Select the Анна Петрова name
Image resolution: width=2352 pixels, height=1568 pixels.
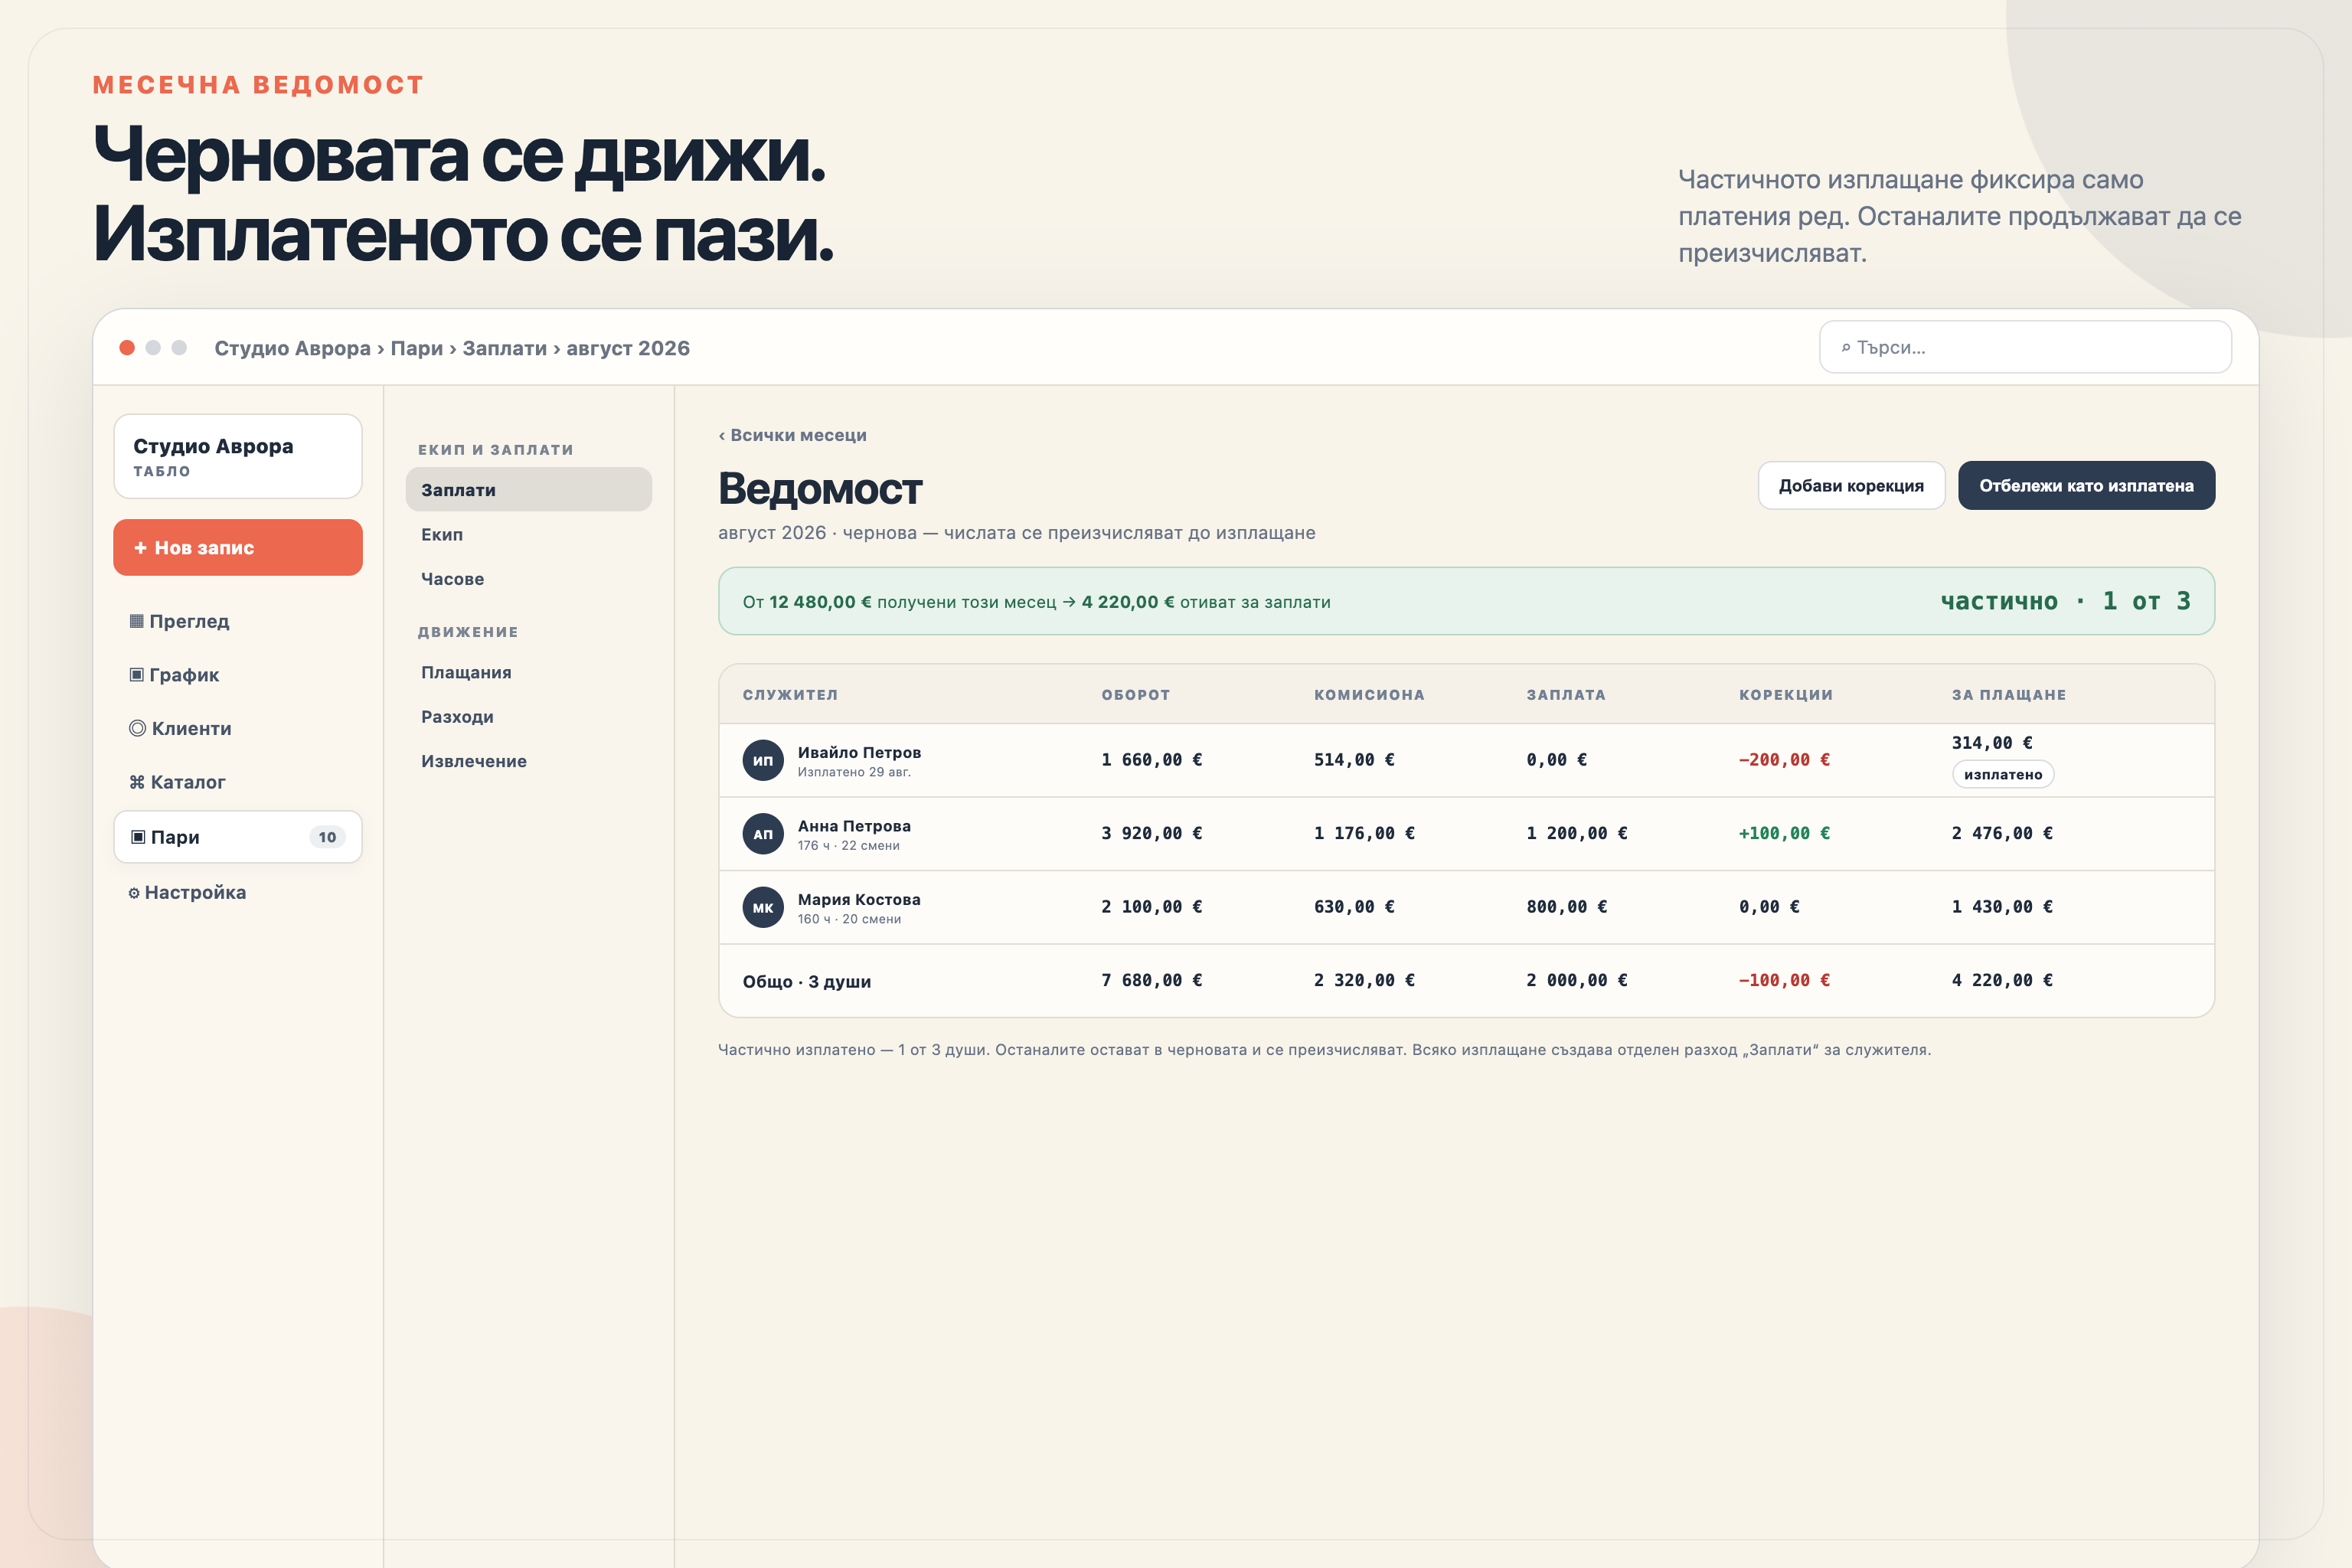coord(854,826)
